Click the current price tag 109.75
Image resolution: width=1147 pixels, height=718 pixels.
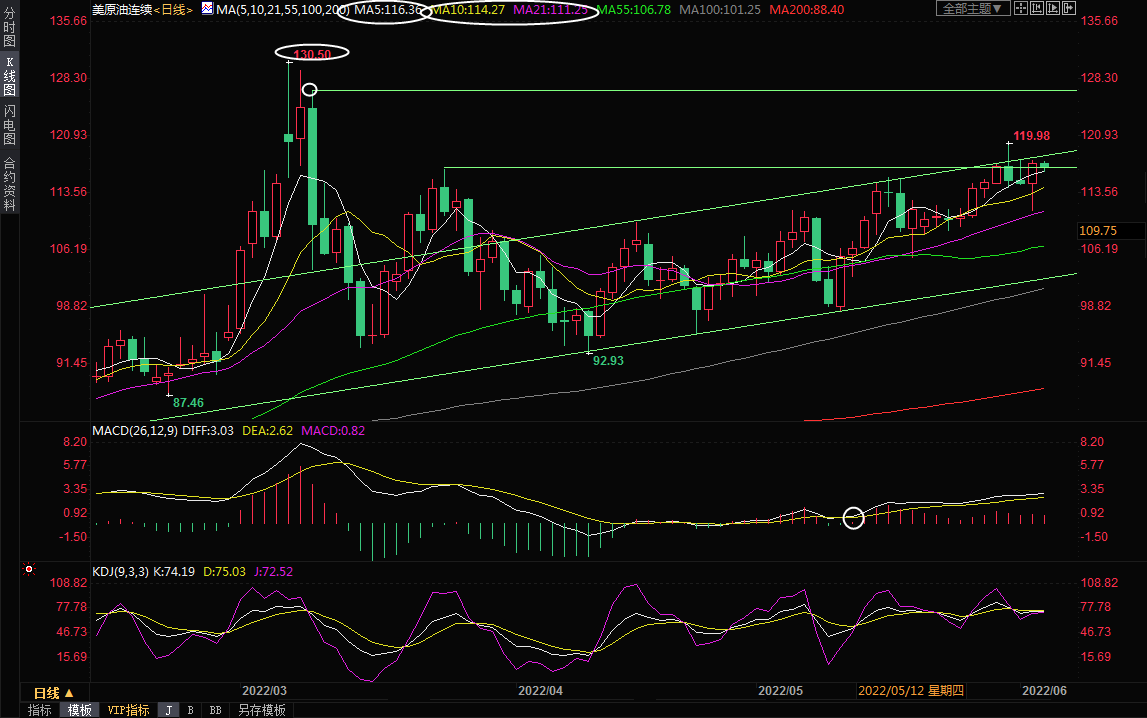tap(1098, 230)
